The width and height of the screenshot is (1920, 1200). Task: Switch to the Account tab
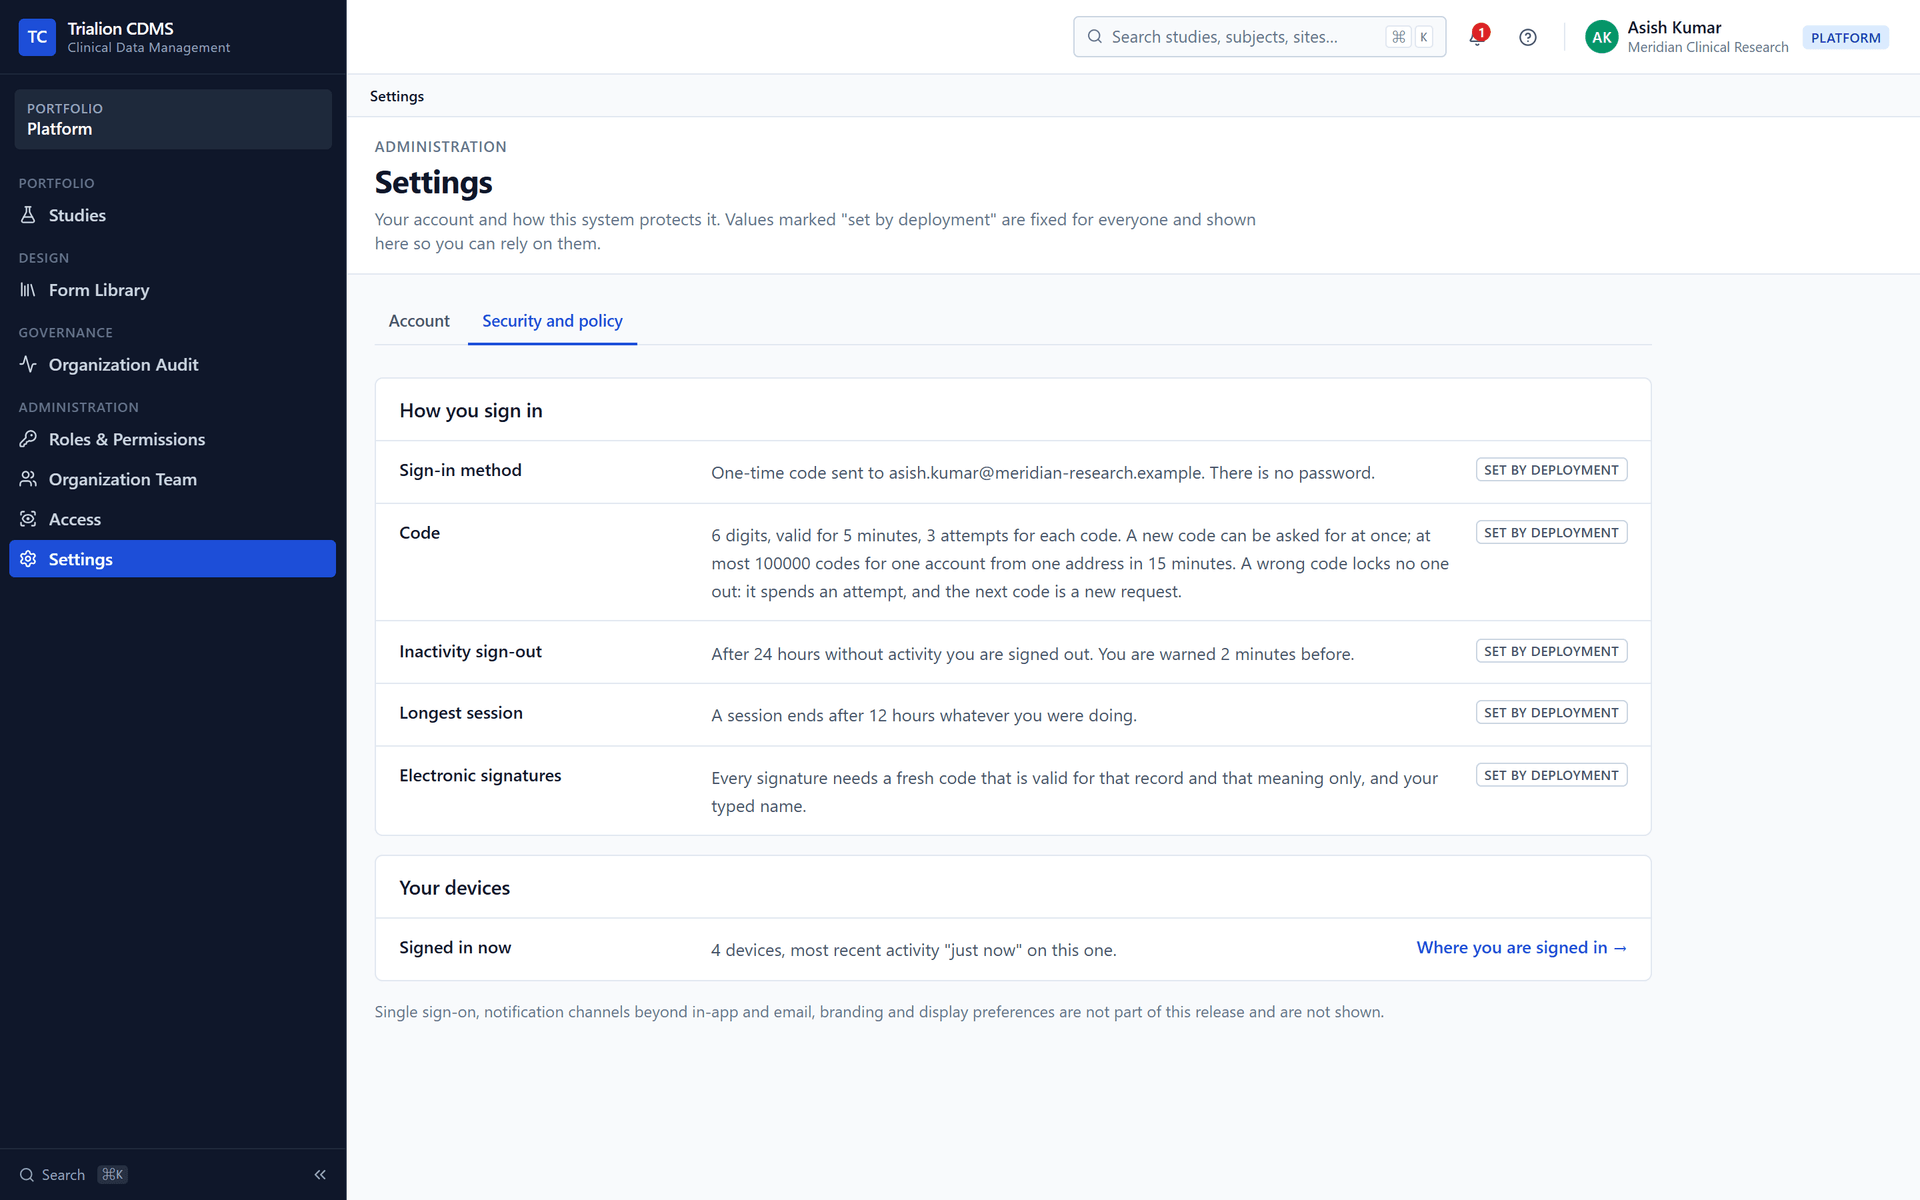click(x=419, y=321)
